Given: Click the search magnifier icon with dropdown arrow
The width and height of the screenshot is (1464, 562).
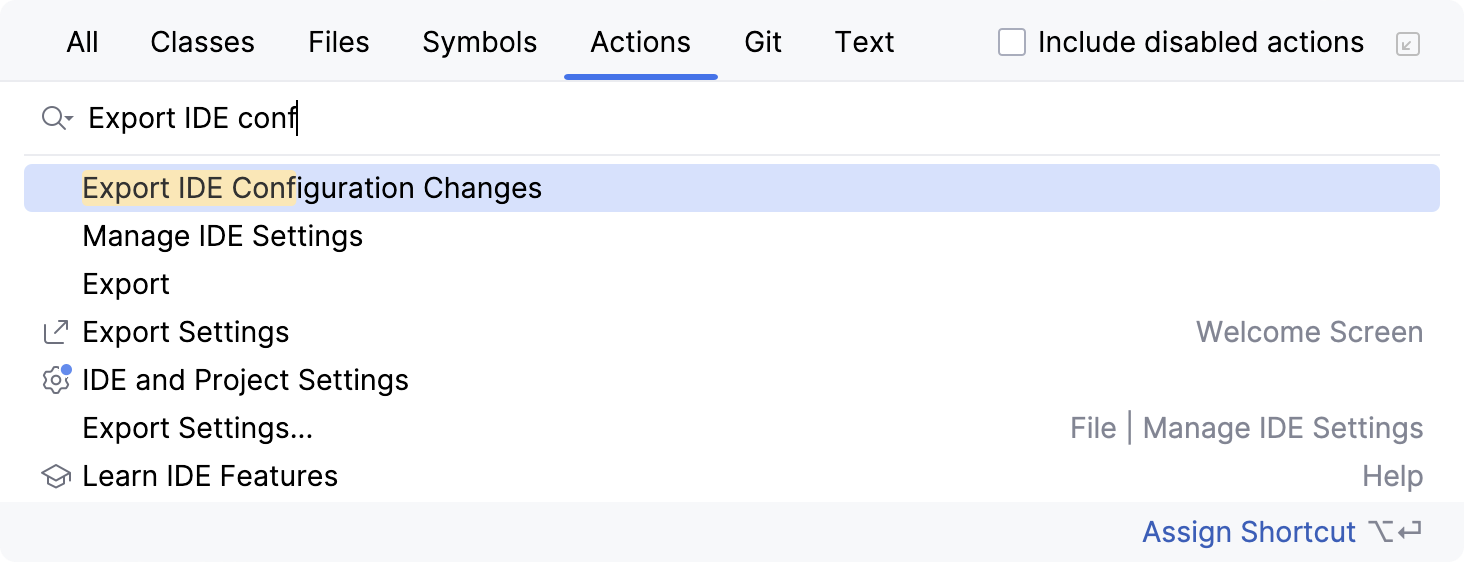Looking at the screenshot, I should [56, 119].
